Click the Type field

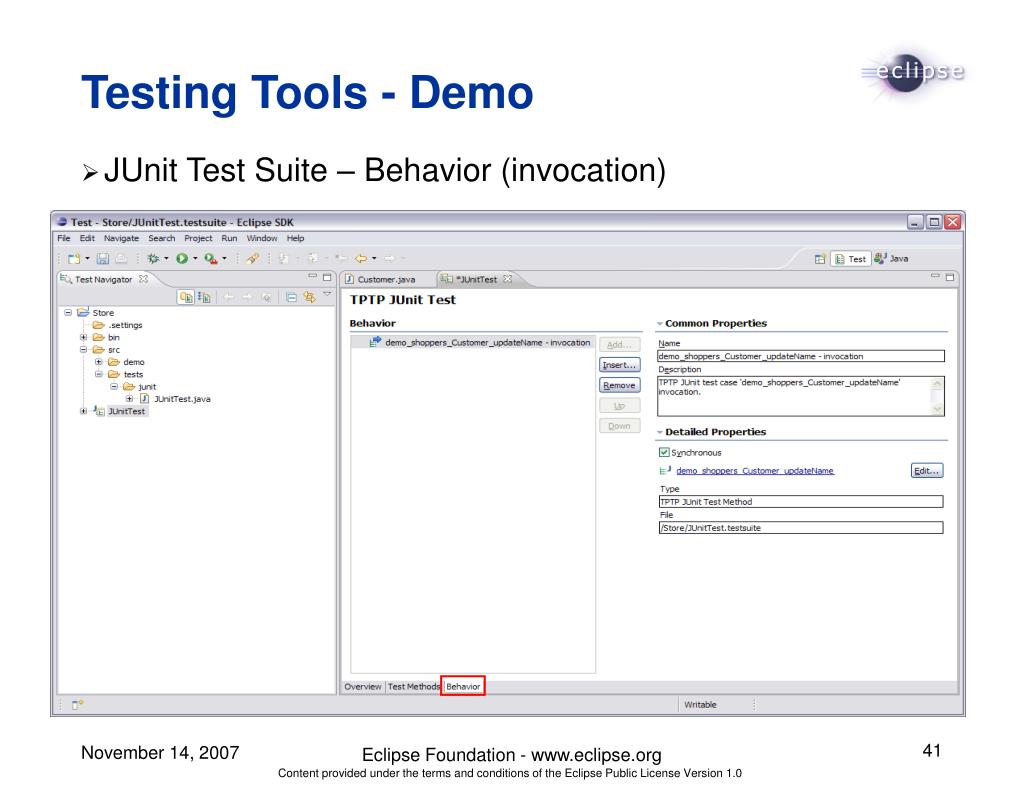(x=801, y=502)
